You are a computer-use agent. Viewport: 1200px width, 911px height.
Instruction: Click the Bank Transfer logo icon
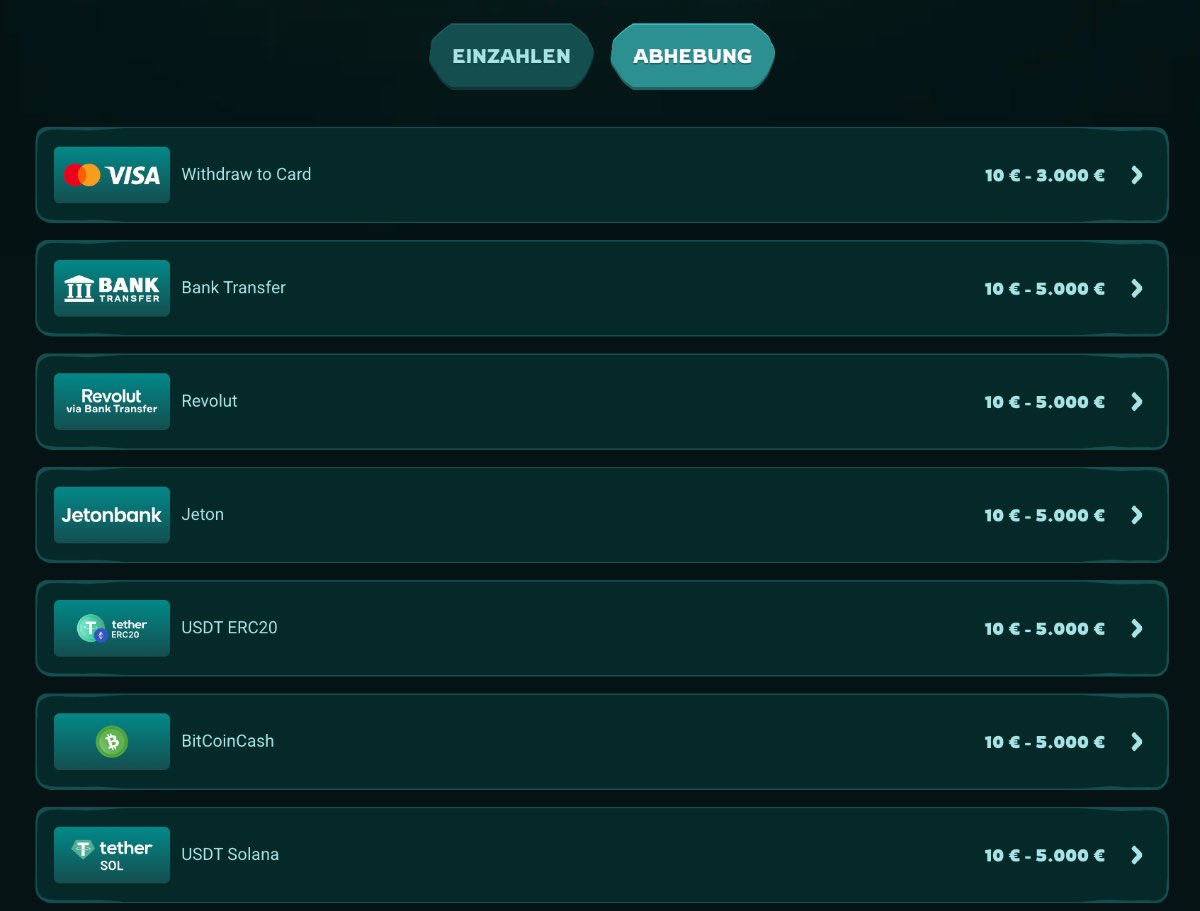click(x=112, y=288)
